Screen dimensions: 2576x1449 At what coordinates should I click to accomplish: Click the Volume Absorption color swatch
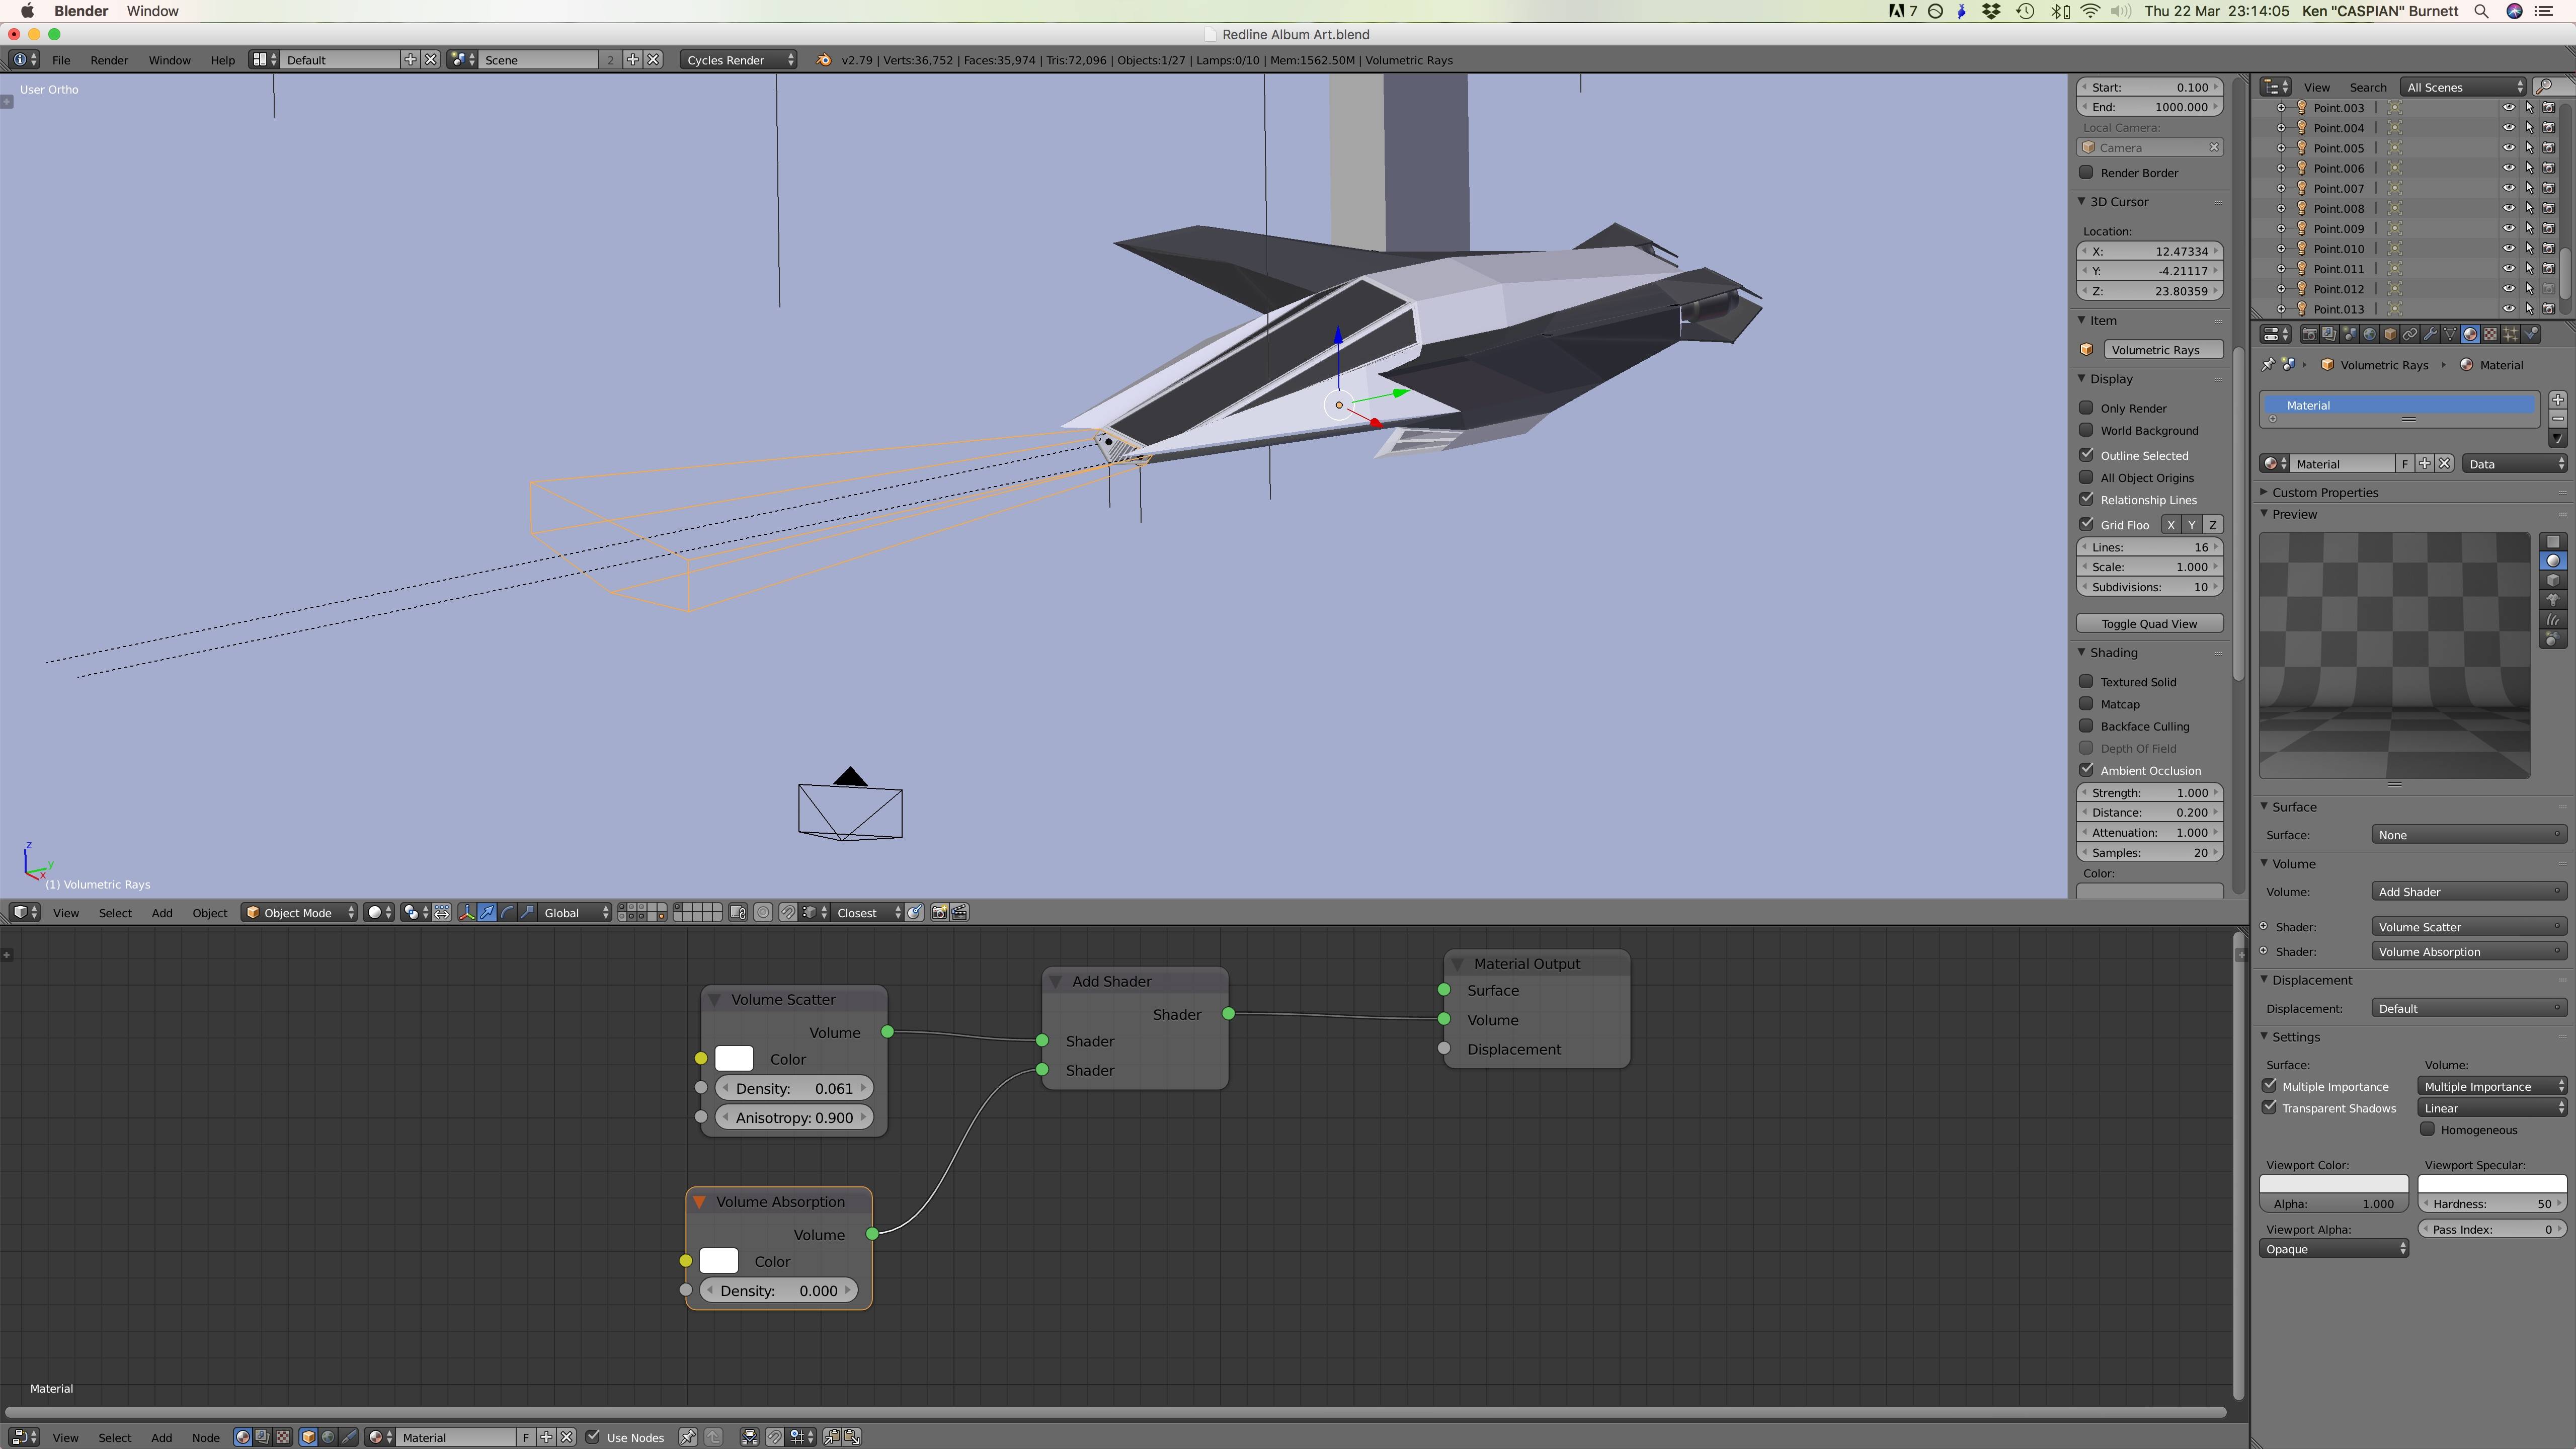[x=719, y=1262]
